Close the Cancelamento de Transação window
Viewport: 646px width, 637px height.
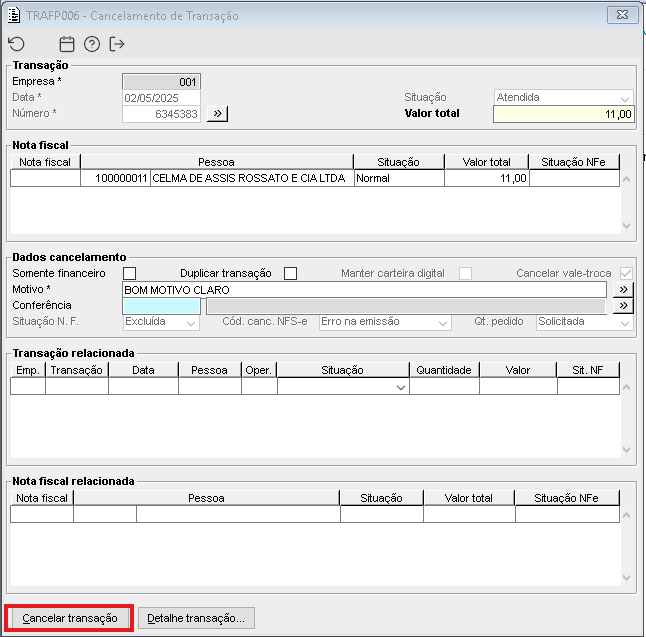click(621, 14)
